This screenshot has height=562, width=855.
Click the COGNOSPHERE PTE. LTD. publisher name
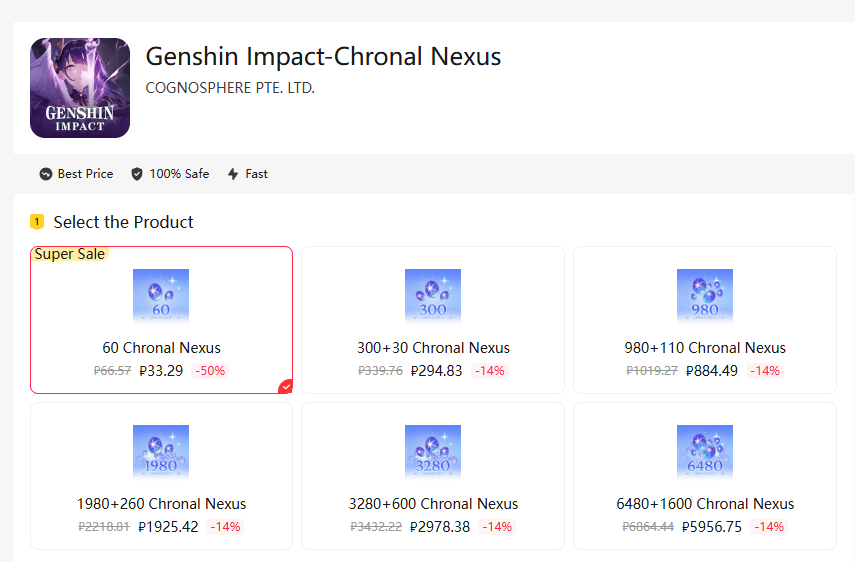click(x=230, y=88)
